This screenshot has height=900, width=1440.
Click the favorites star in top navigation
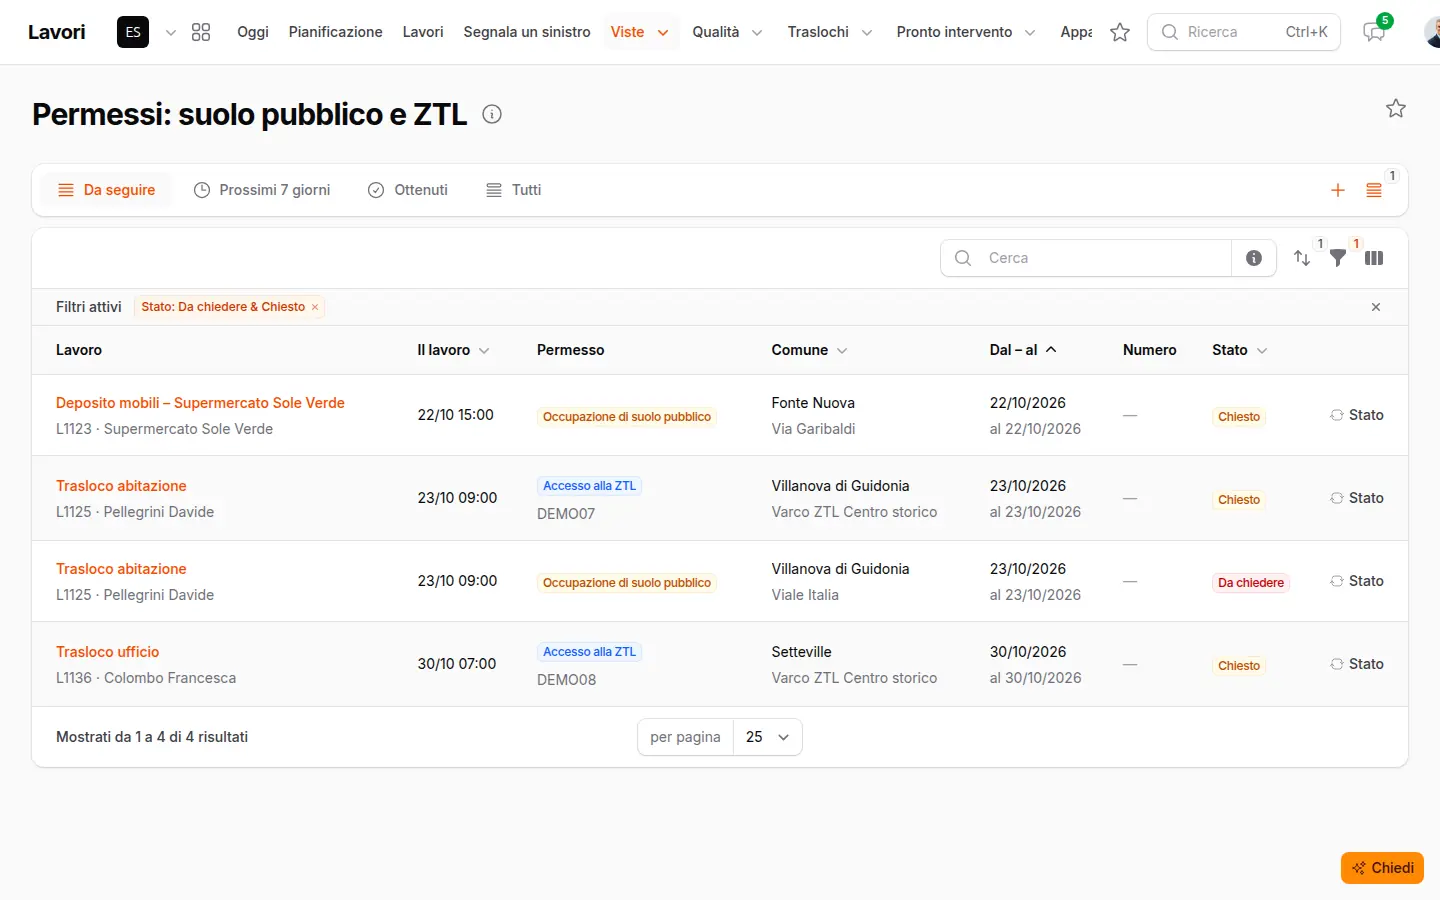pyautogui.click(x=1120, y=32)
